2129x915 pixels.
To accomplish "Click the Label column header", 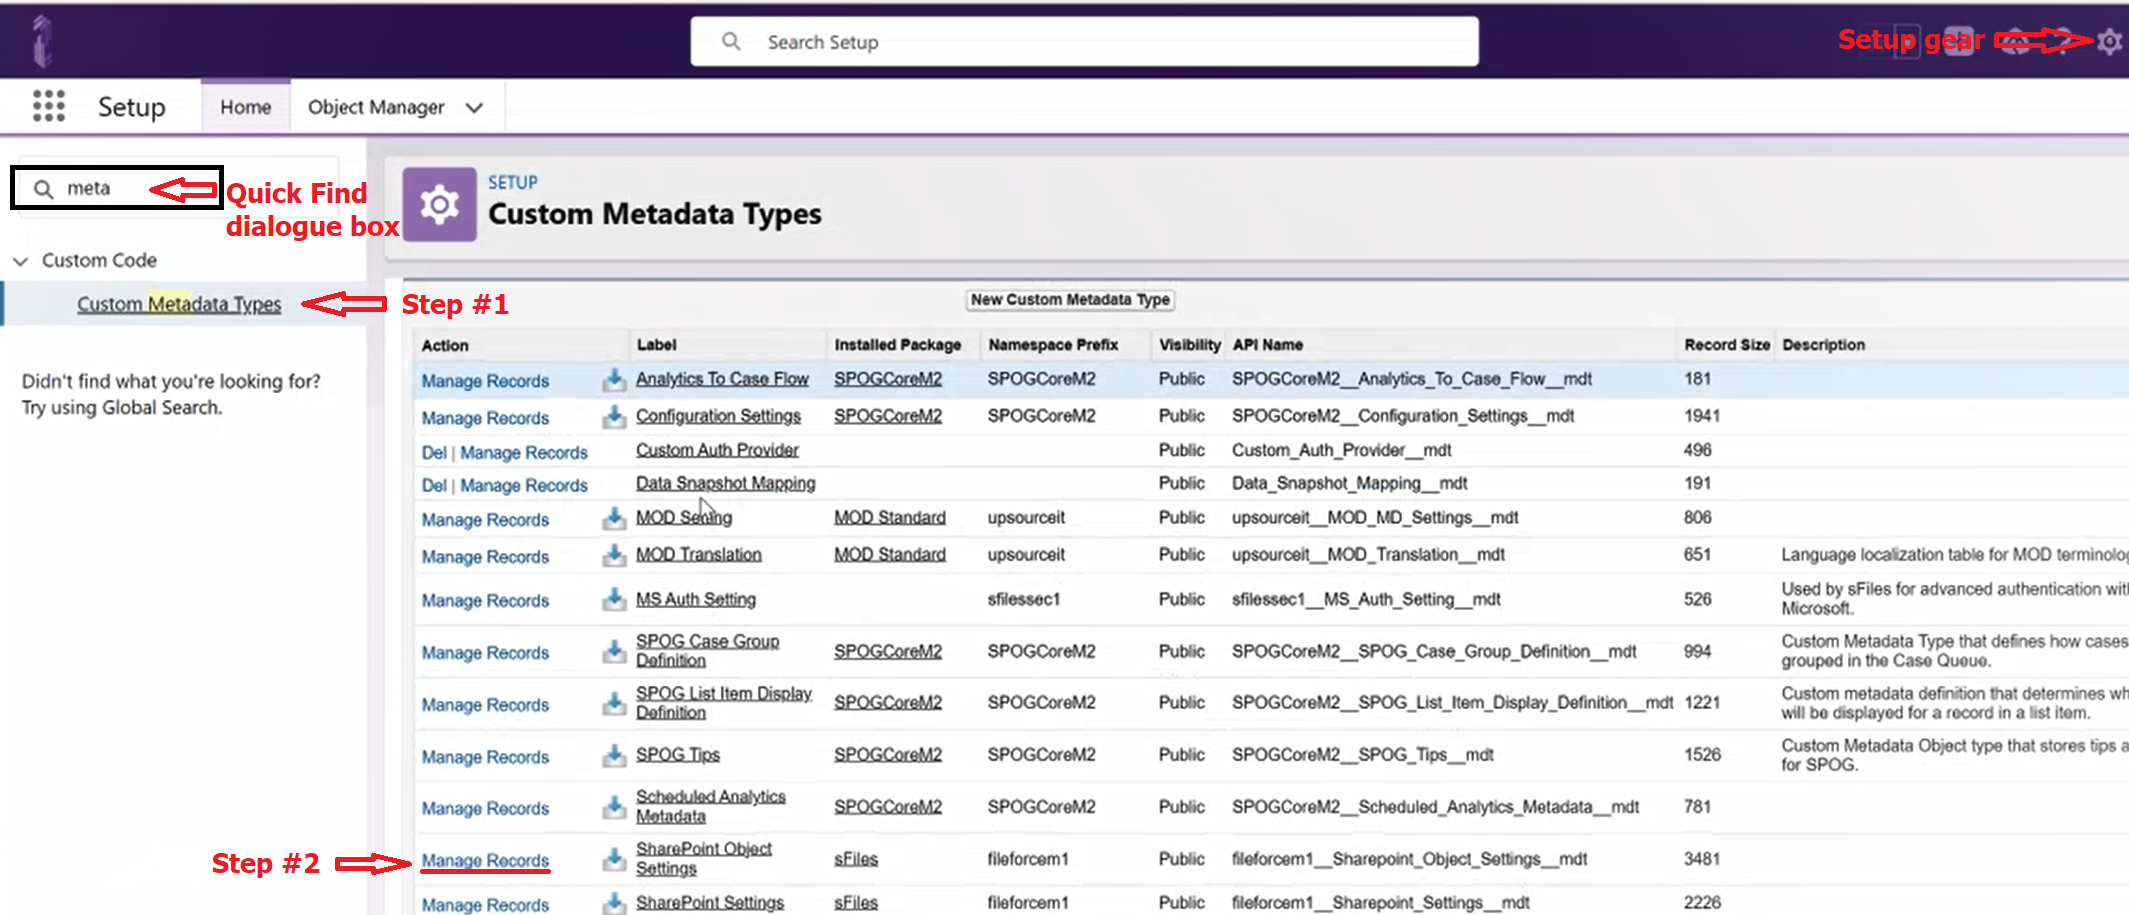I will [x=656, y=345].
